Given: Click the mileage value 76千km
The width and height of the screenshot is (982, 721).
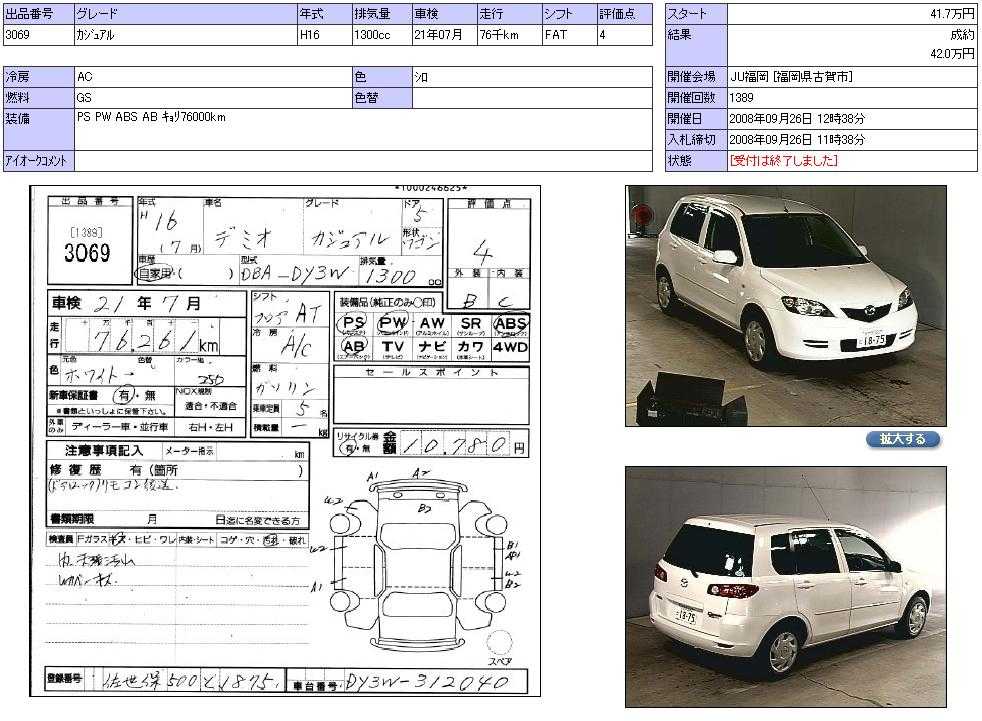Looking at the screenshot, I should 499,35.
